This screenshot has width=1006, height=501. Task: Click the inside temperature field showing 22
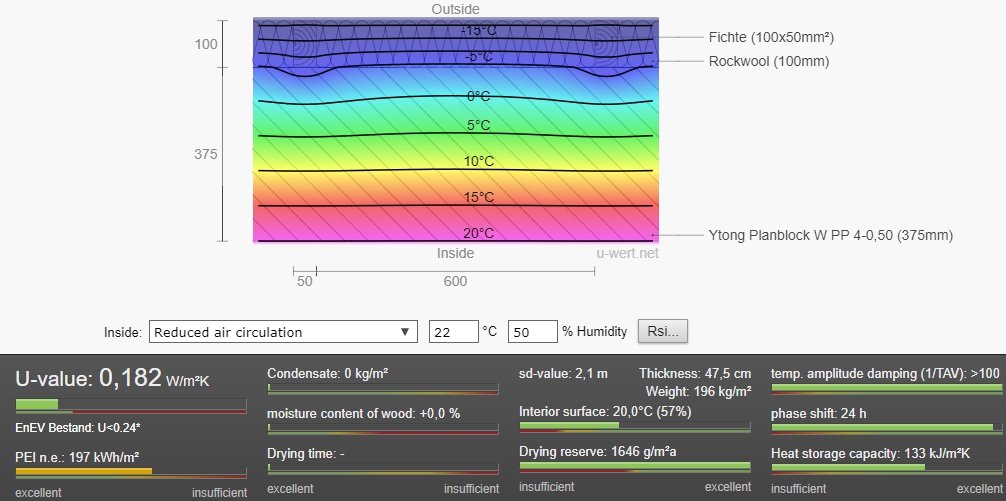[454, 332]
